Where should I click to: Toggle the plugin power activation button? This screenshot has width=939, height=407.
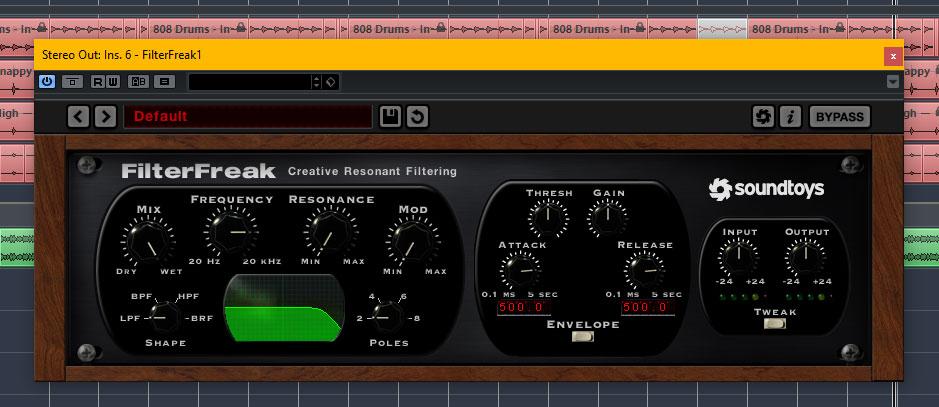47,81
